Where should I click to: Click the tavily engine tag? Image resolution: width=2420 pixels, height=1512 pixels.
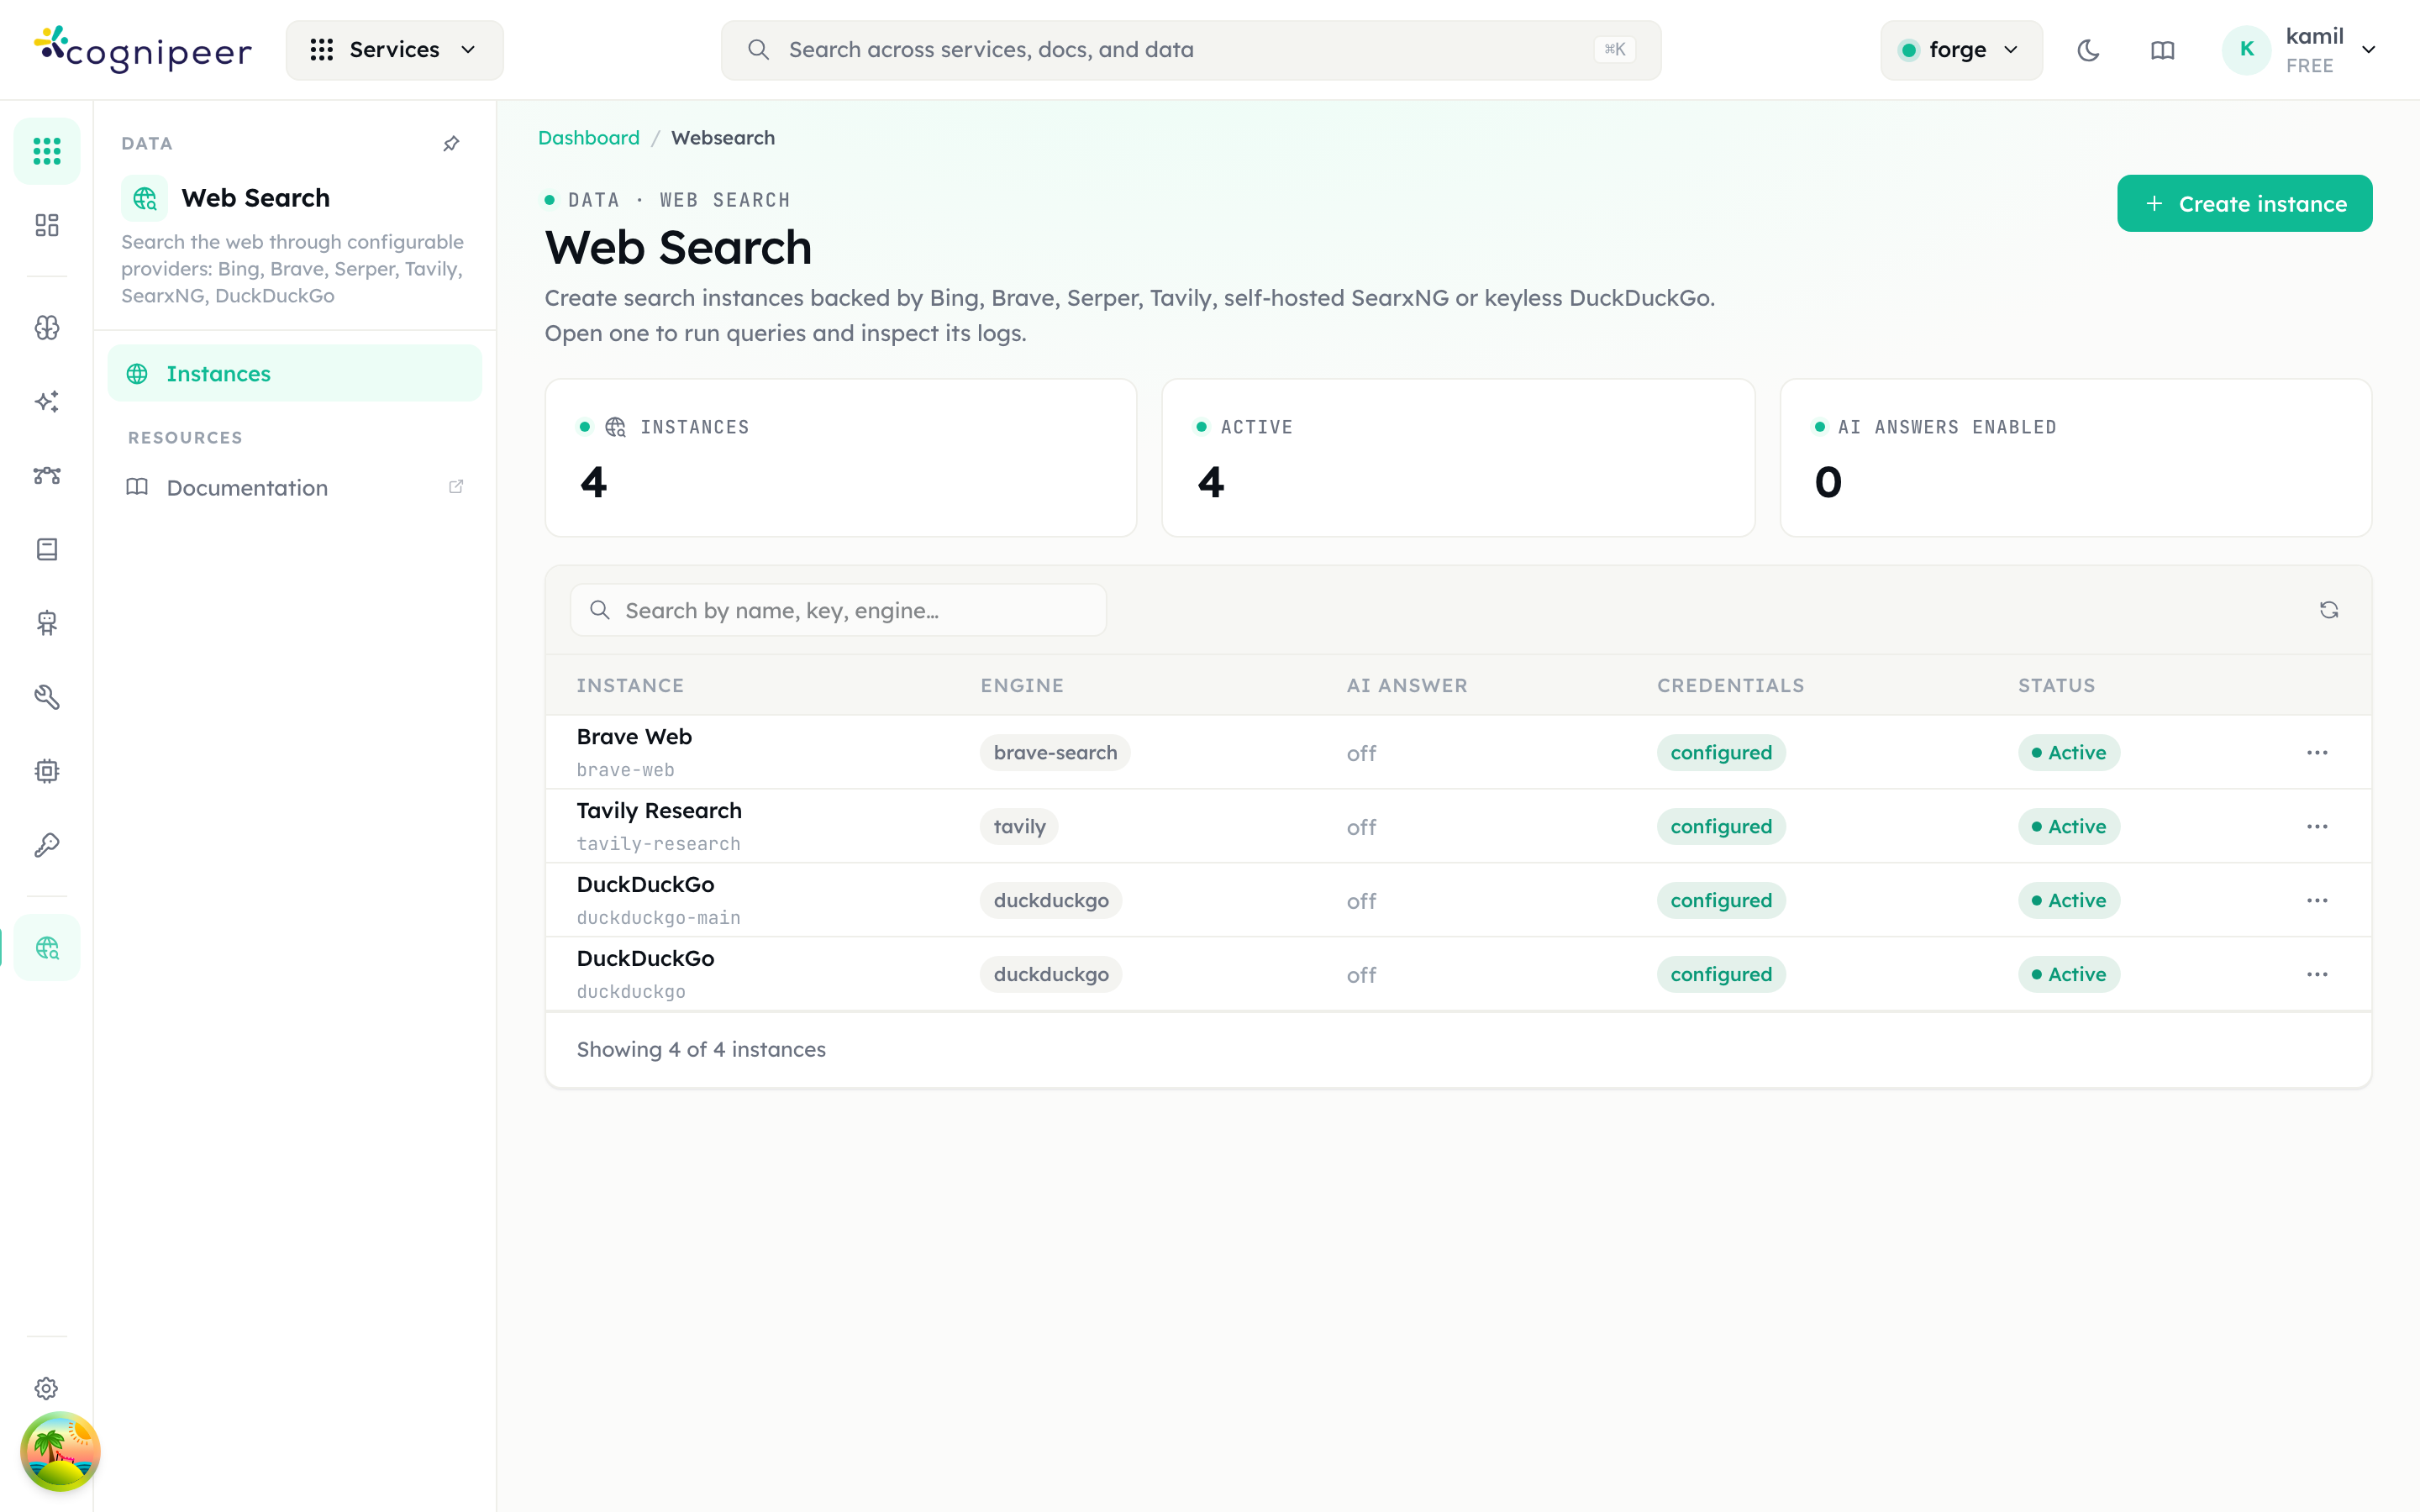(1019, 827)
